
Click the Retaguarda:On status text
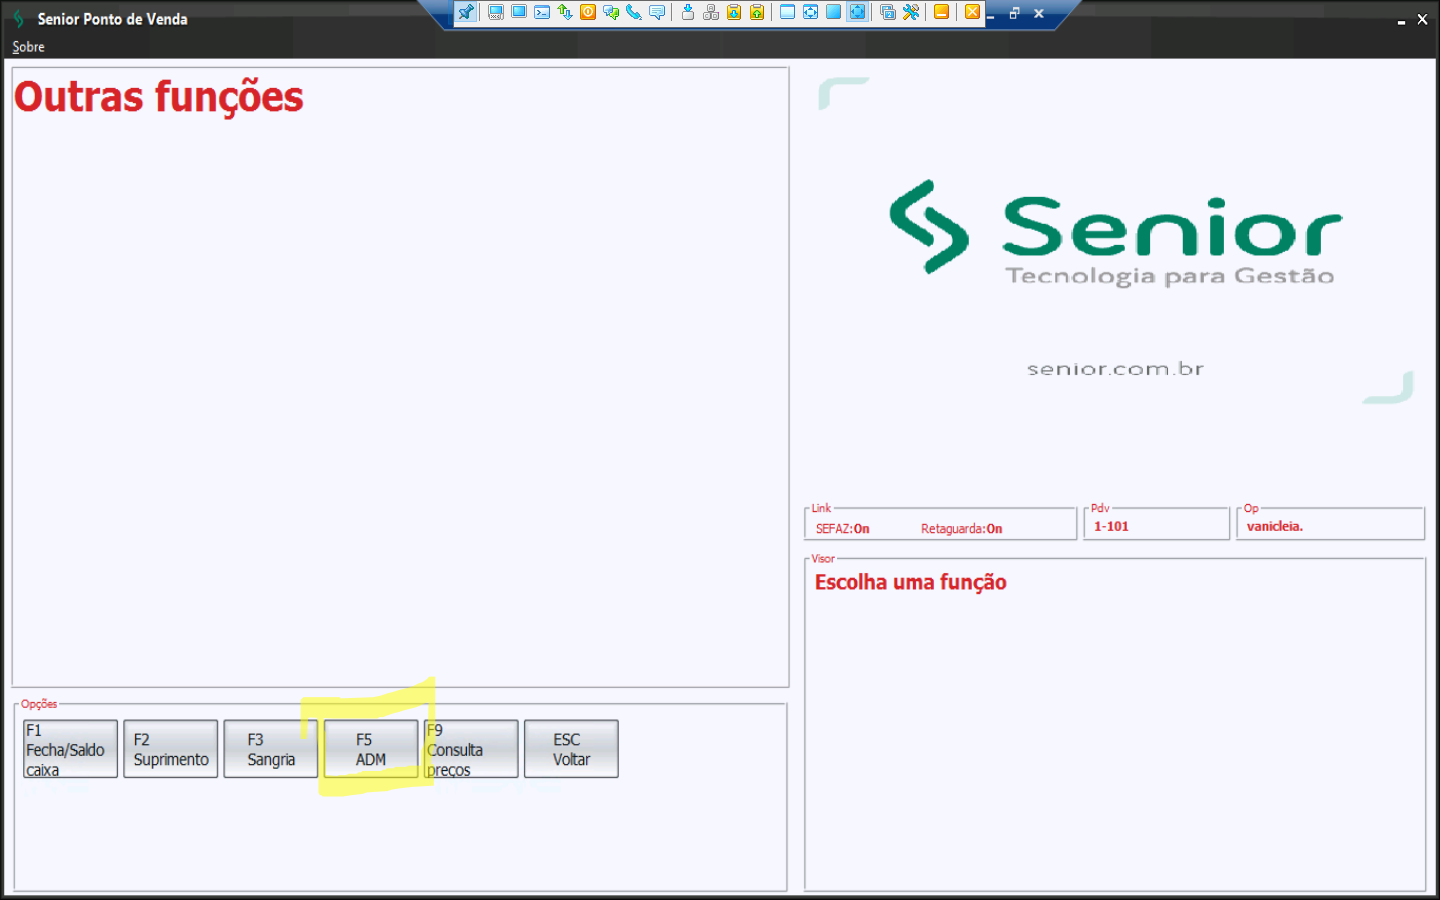[961, 529]
